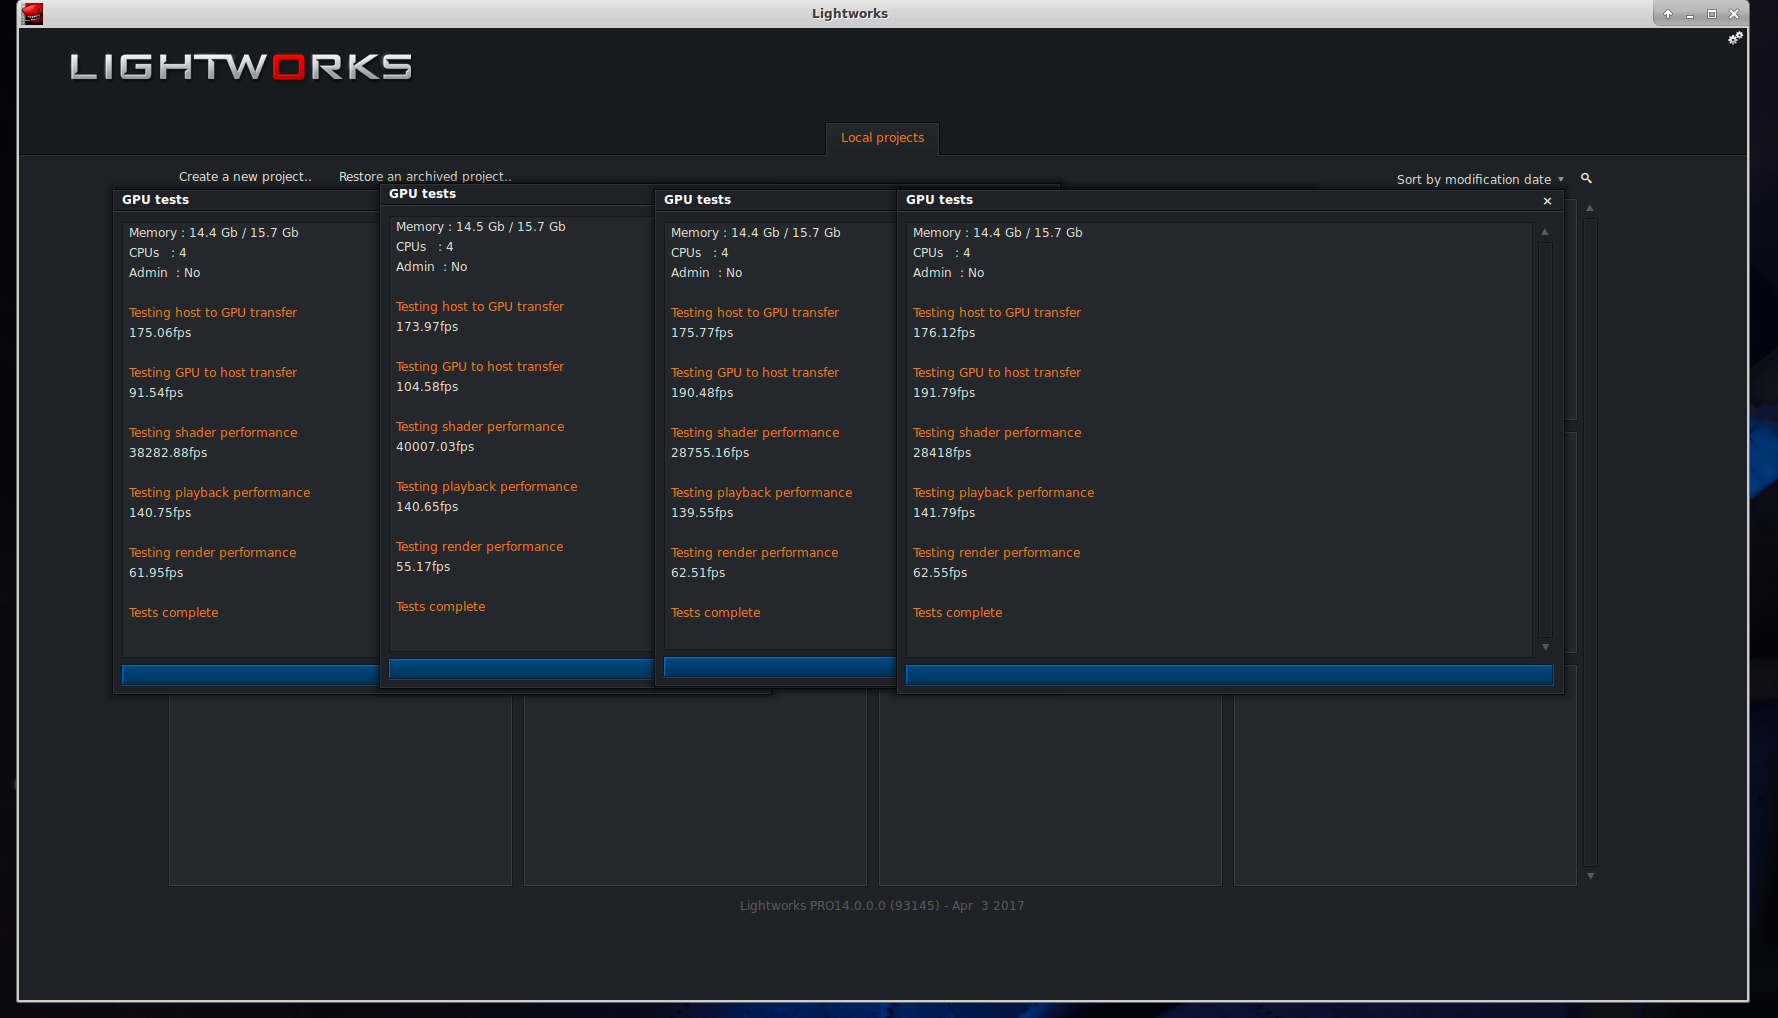Viewport: 1778px width, 1018px height.
Task: Open the settings gears icon
Action: (1735, 38)
